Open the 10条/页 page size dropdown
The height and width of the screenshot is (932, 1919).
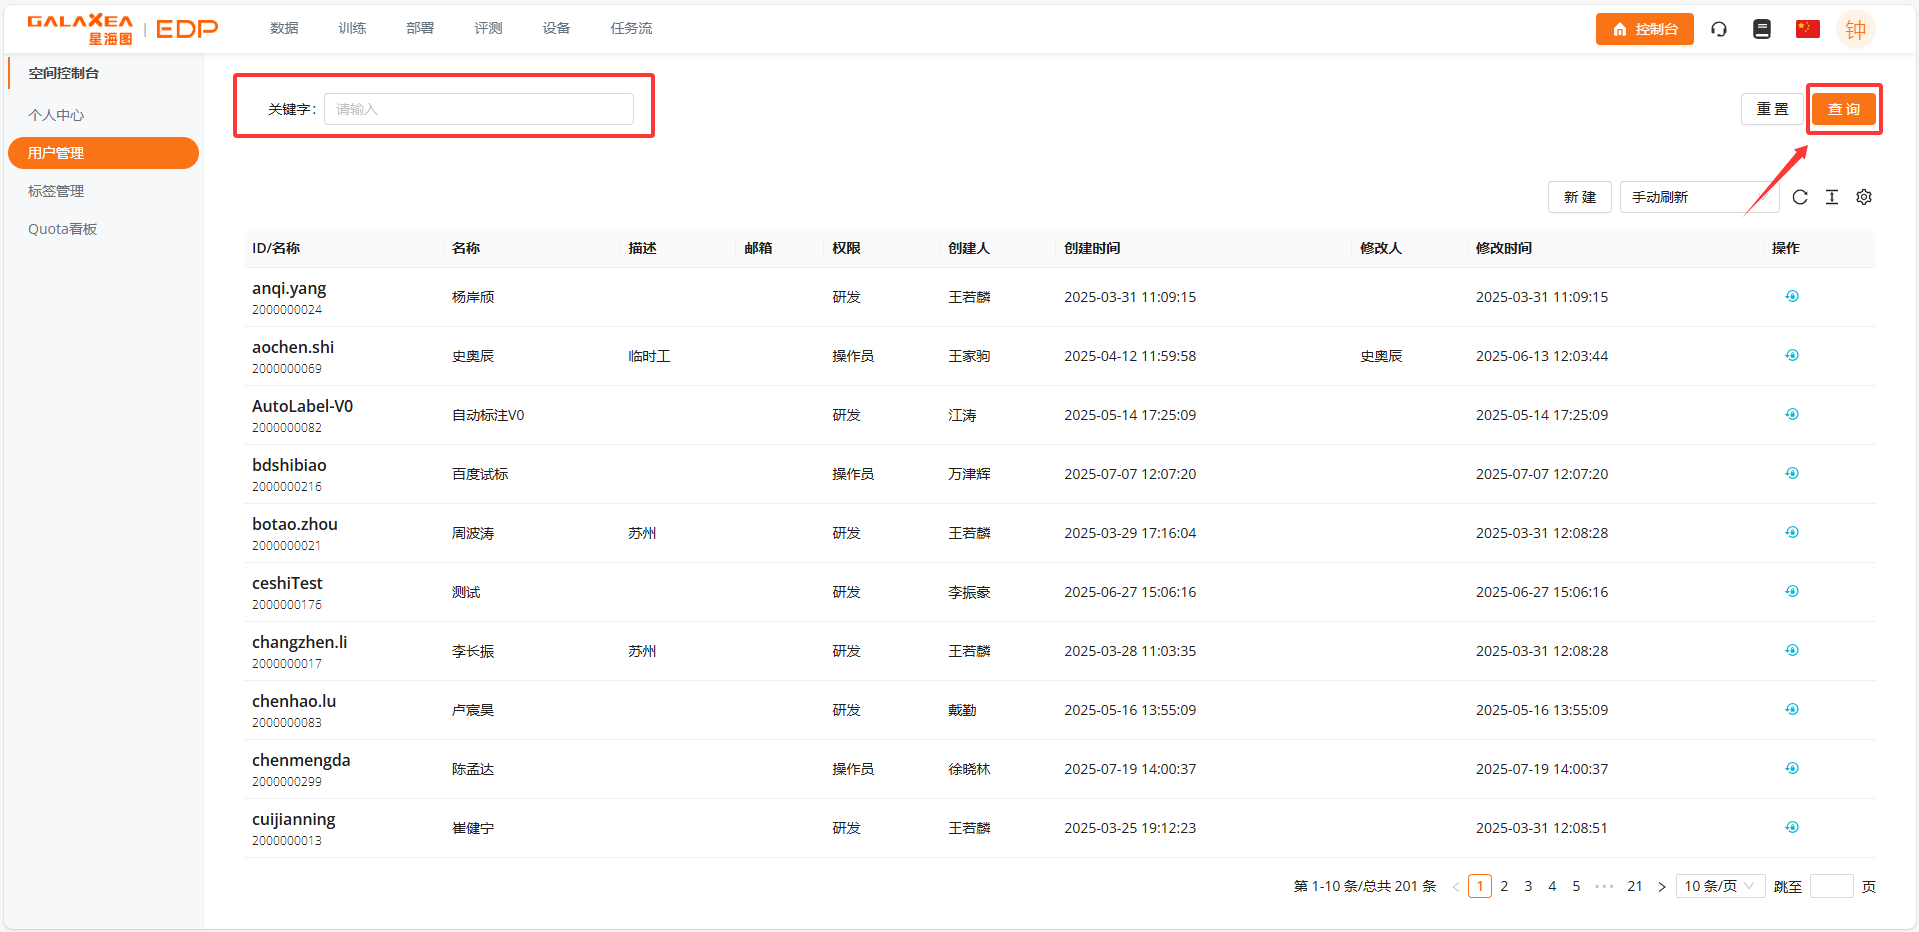(1718, 886)
